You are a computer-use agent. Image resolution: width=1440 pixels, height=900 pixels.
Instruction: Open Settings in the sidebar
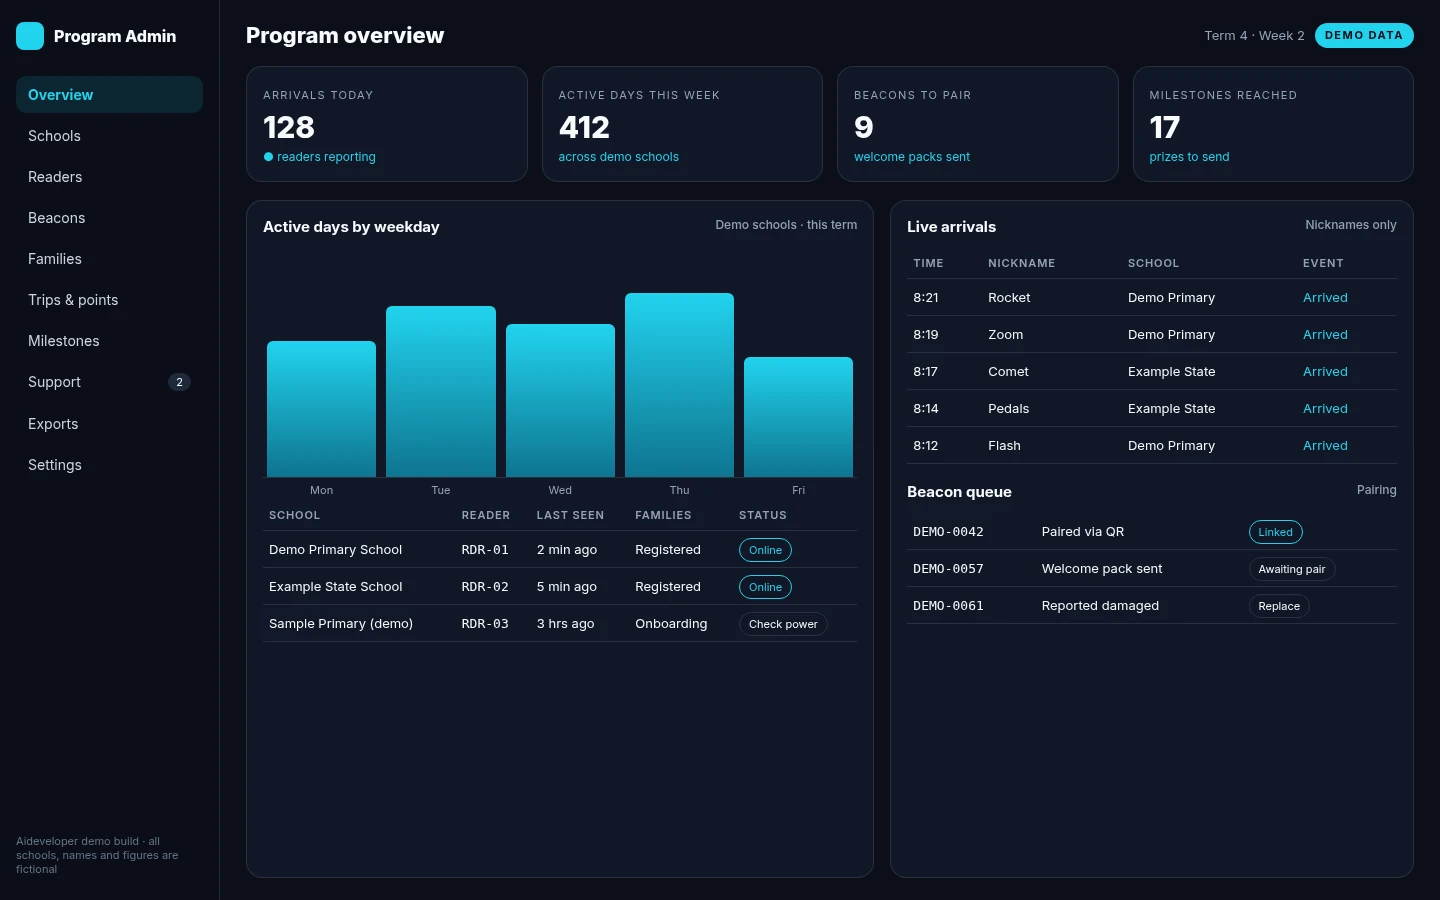[x=109, y=465]
